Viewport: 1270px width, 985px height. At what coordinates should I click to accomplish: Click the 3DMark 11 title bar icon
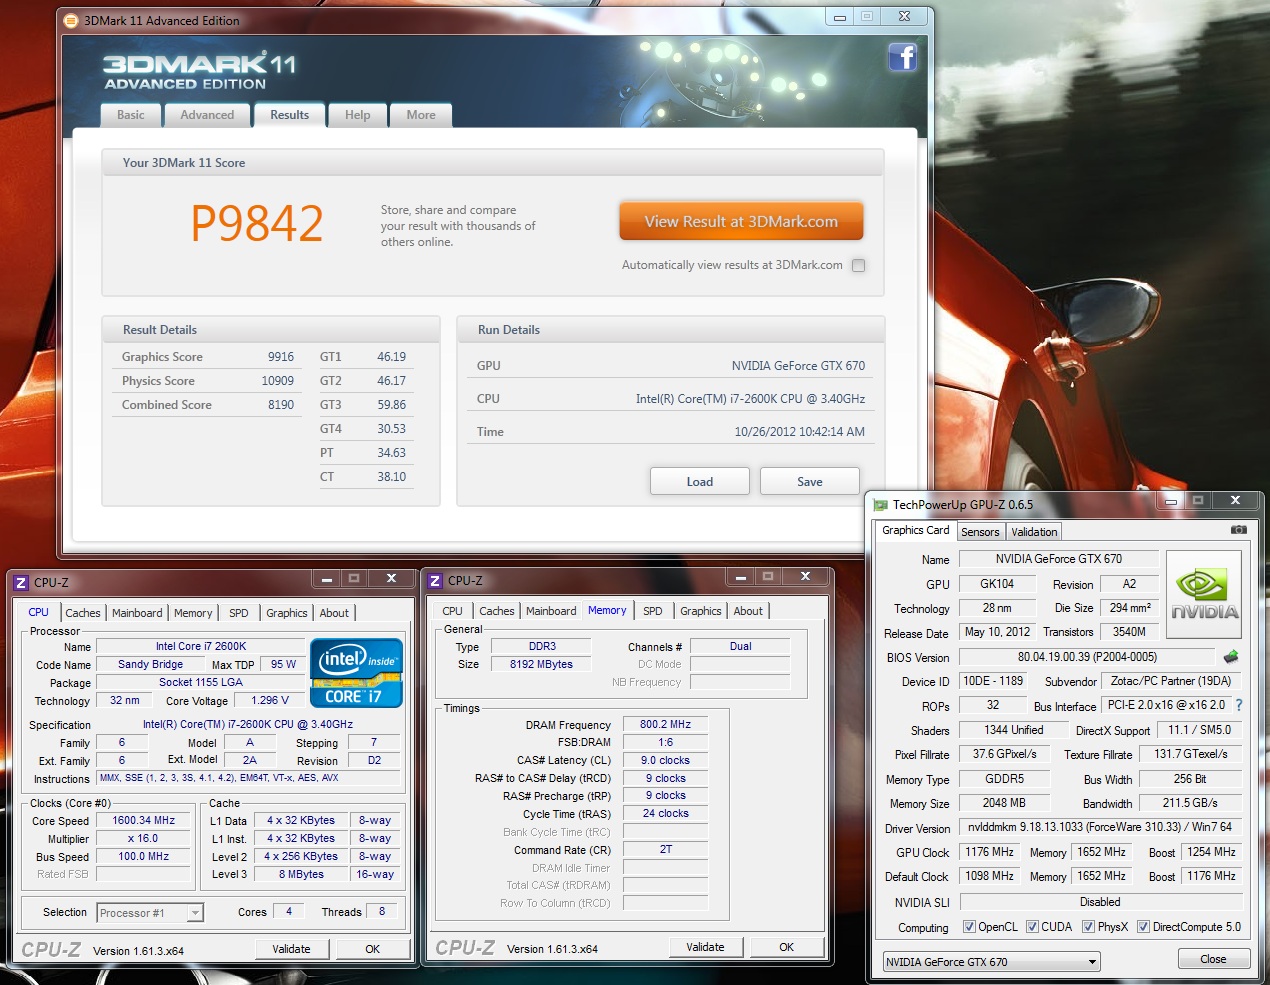tap(71, 20)
